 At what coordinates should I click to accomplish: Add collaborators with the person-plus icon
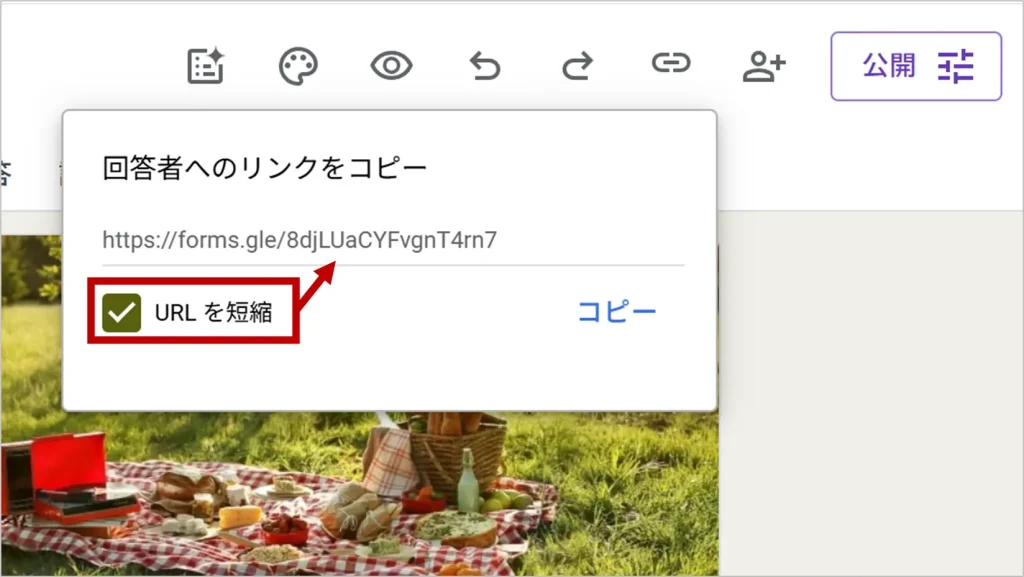point(764,66)
